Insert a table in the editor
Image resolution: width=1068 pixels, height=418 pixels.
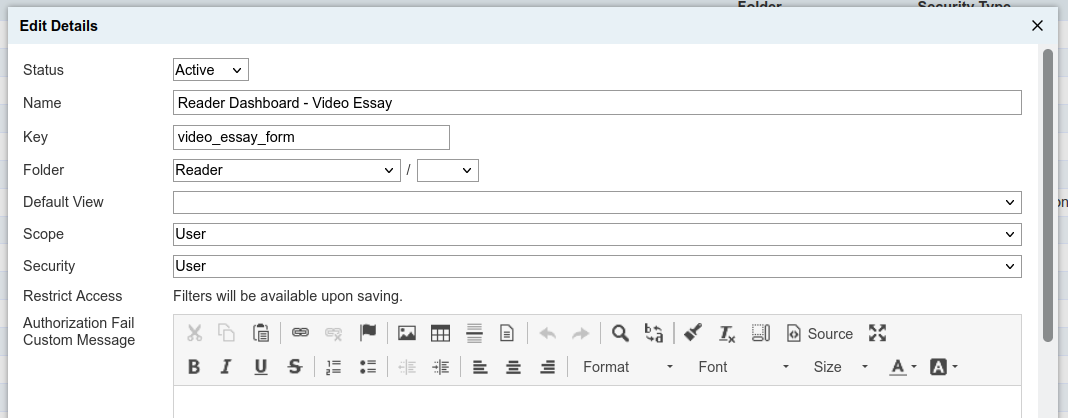pos(440,333)
